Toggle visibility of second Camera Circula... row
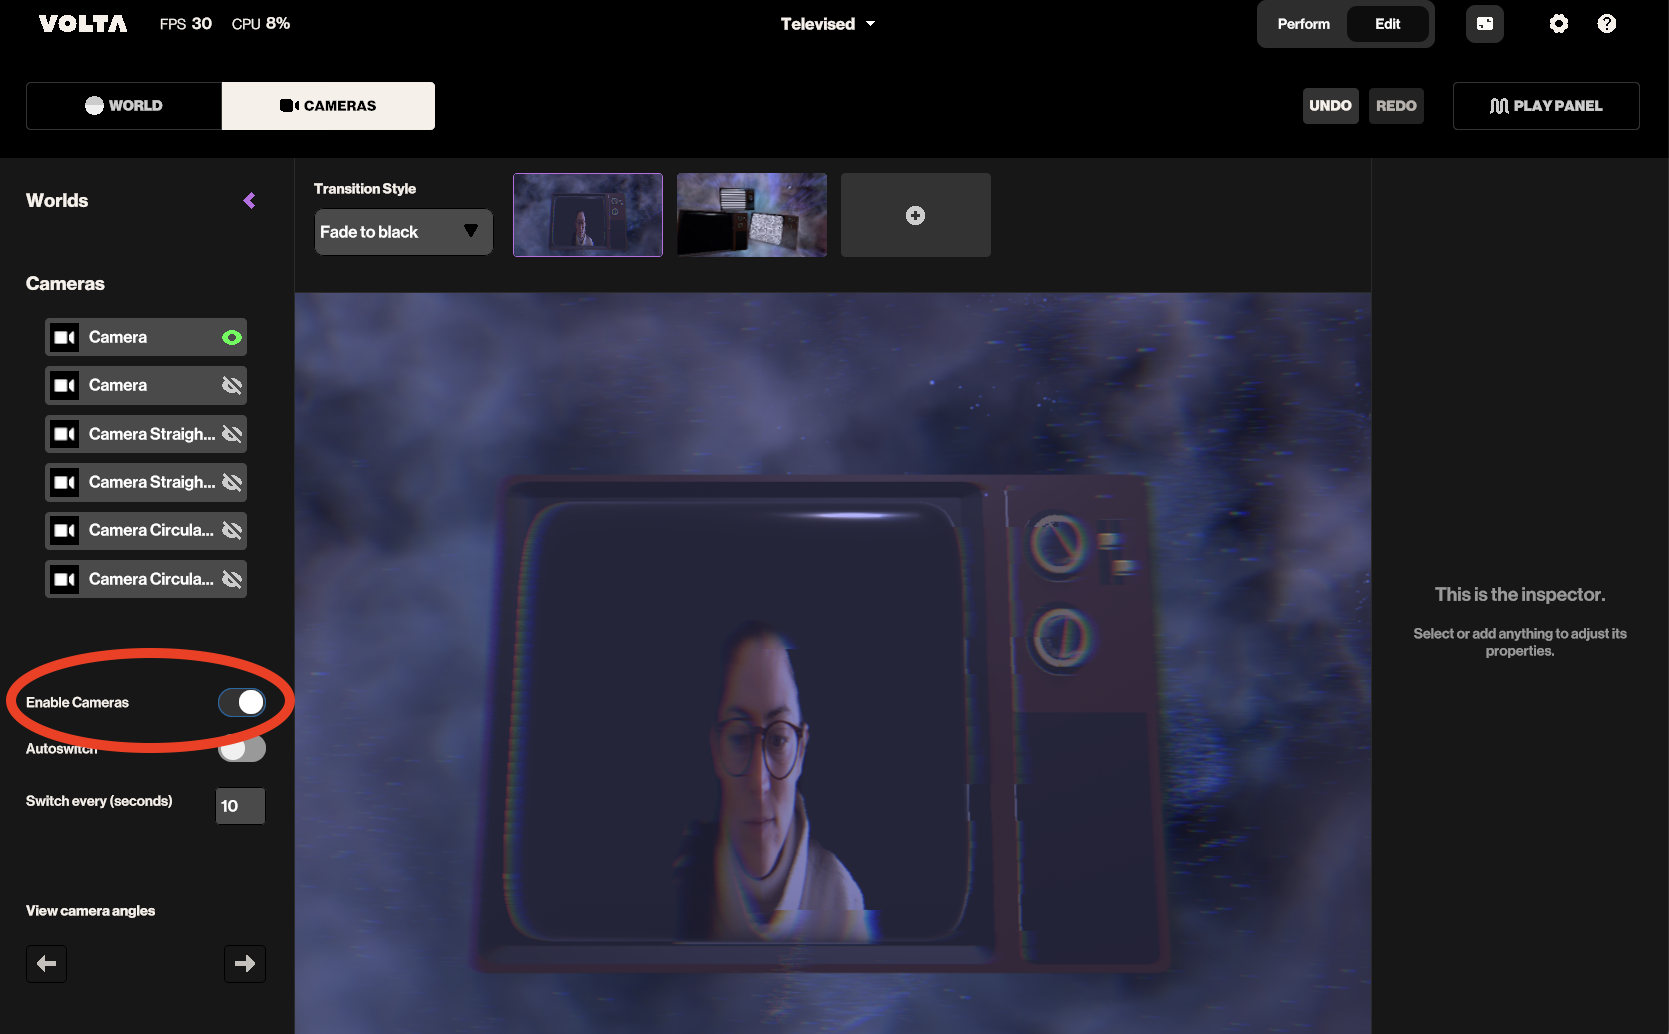The height and width of the screenshot is (1034, 1669). 232,579
